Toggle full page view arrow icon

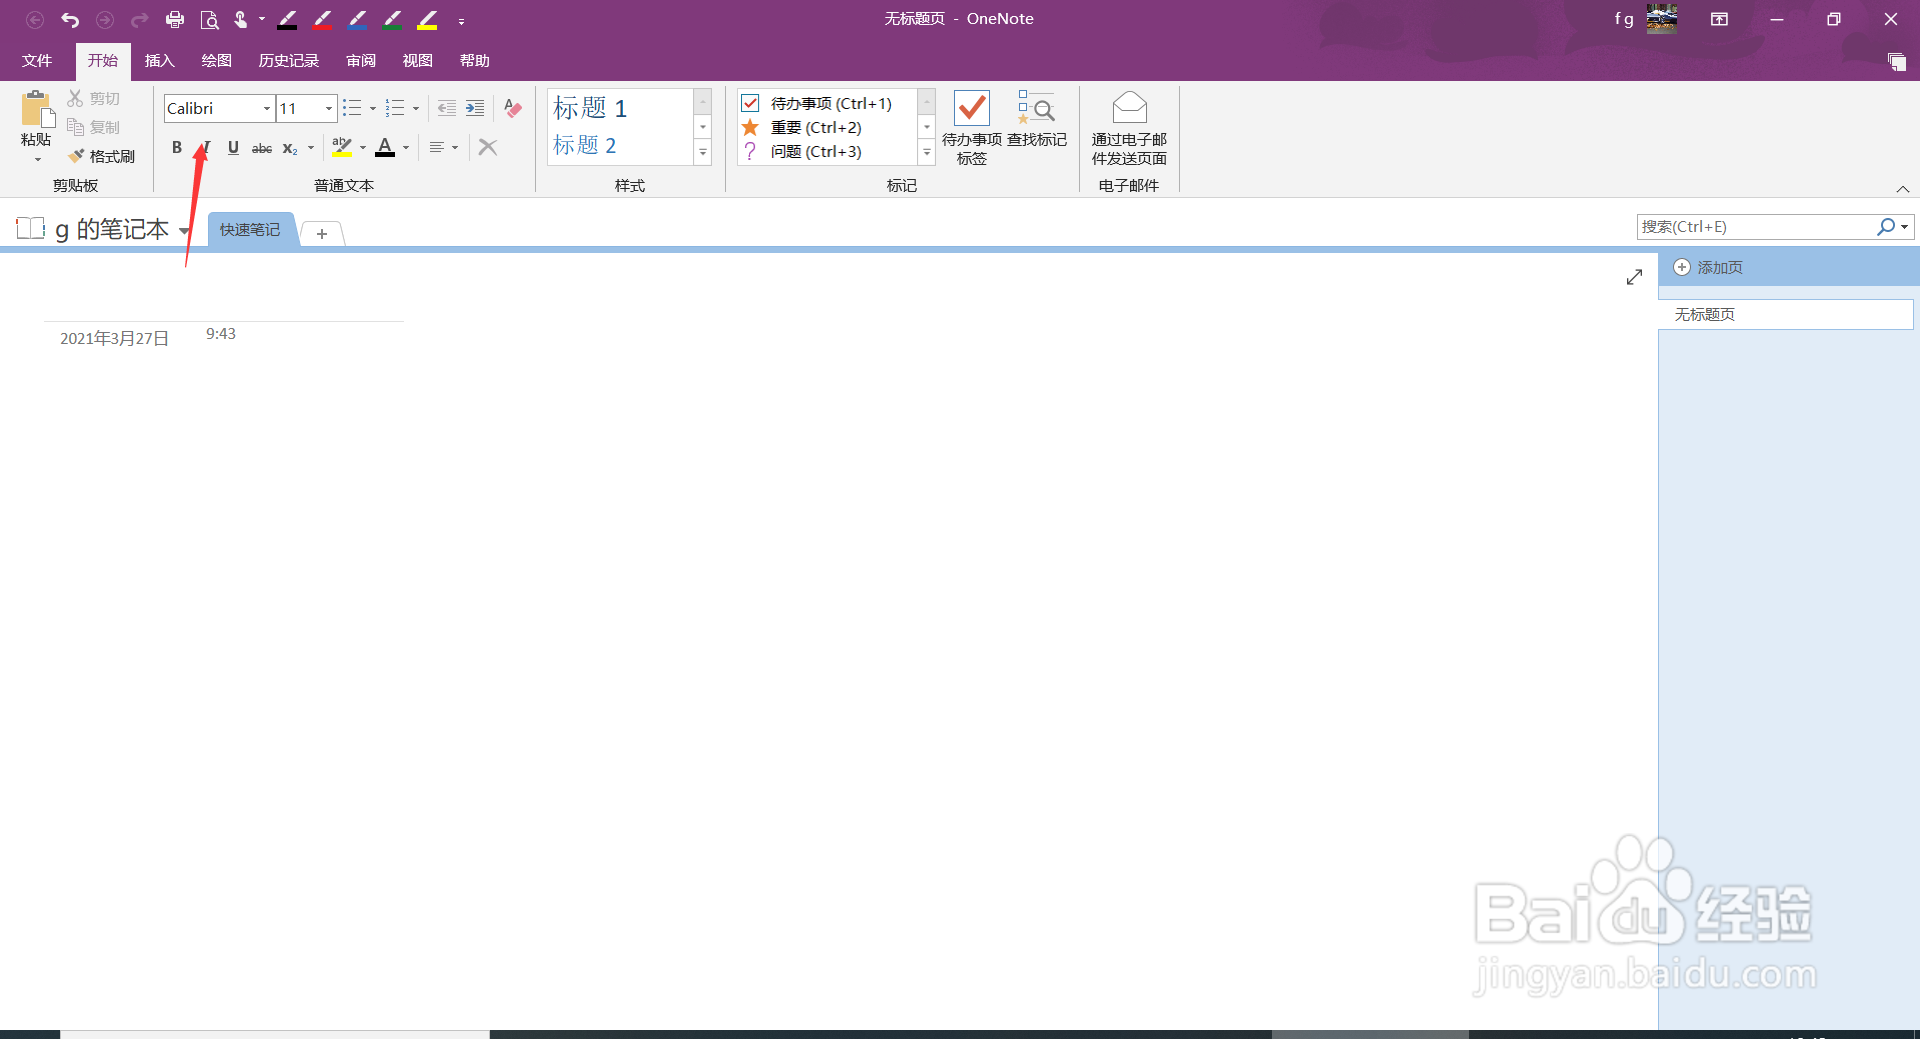click(1634, 277)
